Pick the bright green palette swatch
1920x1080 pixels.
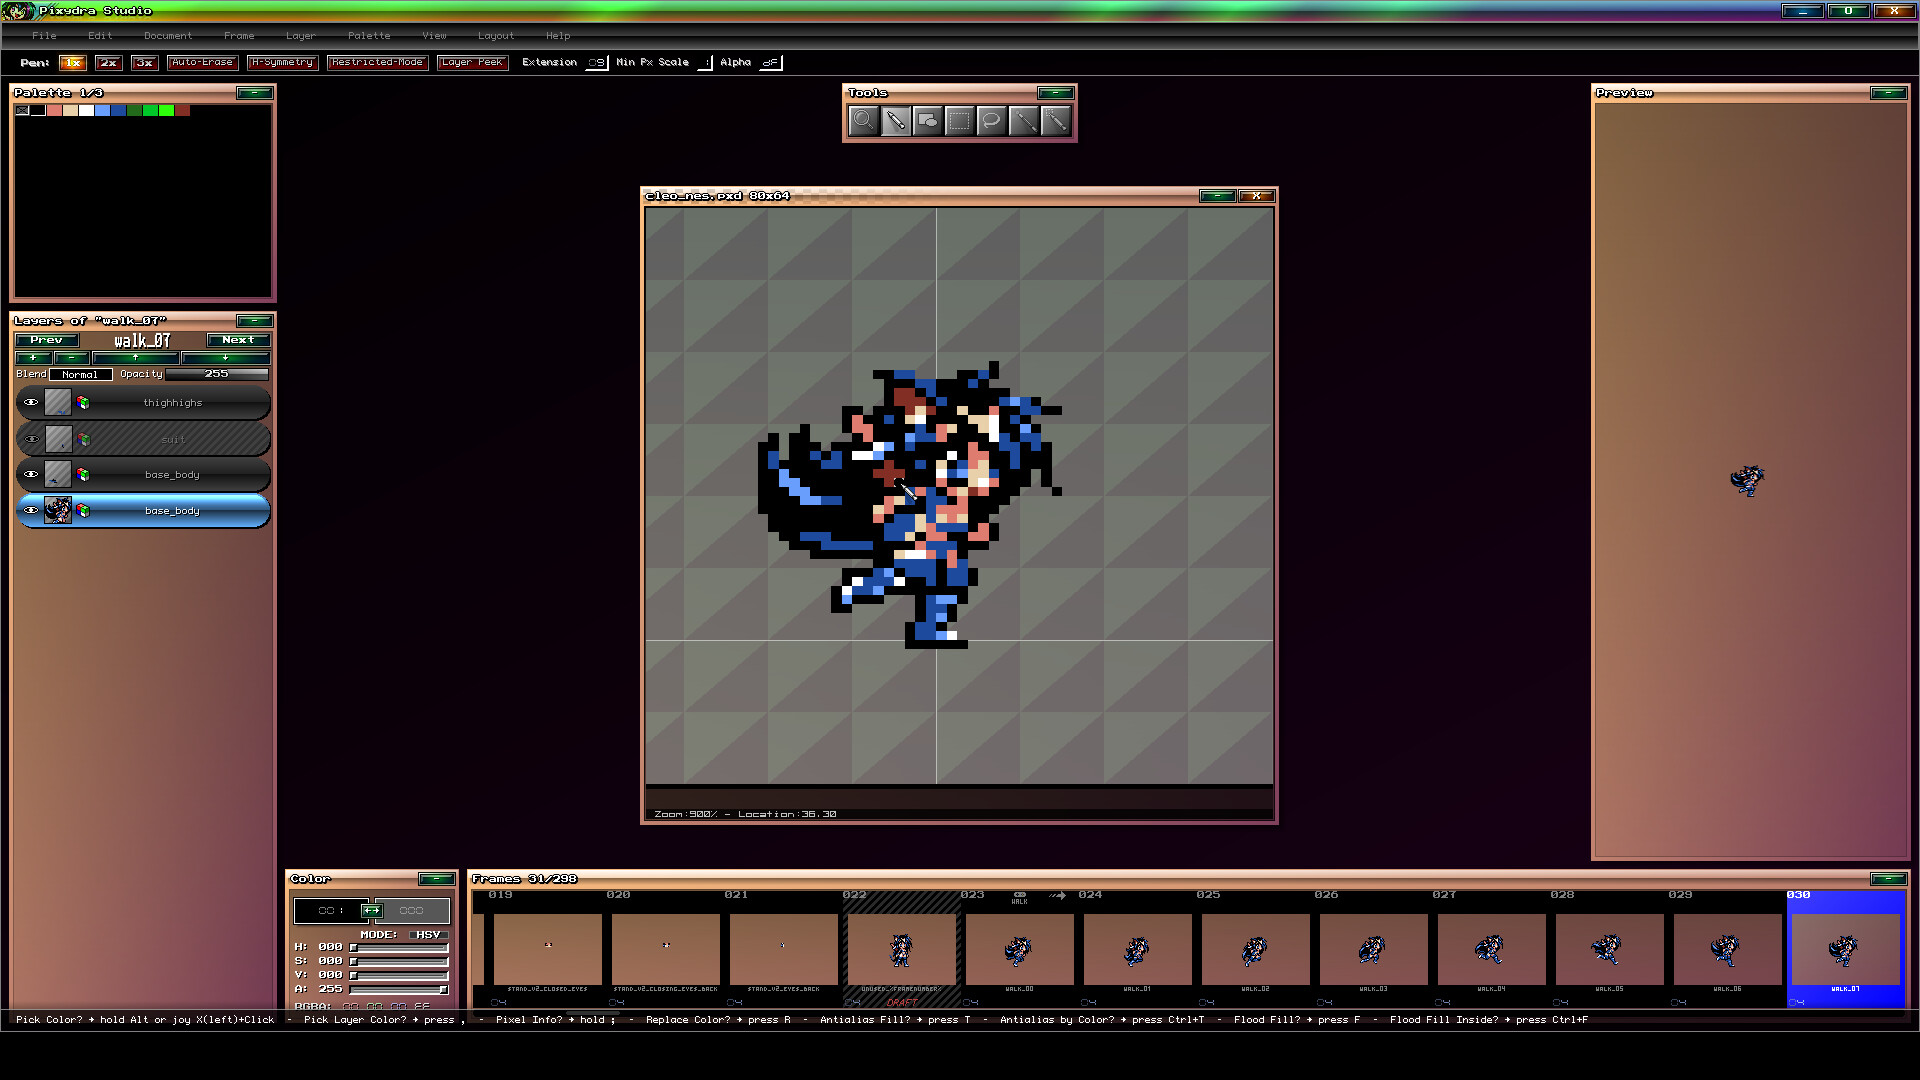pyautogui.click(x=166, y=110)
